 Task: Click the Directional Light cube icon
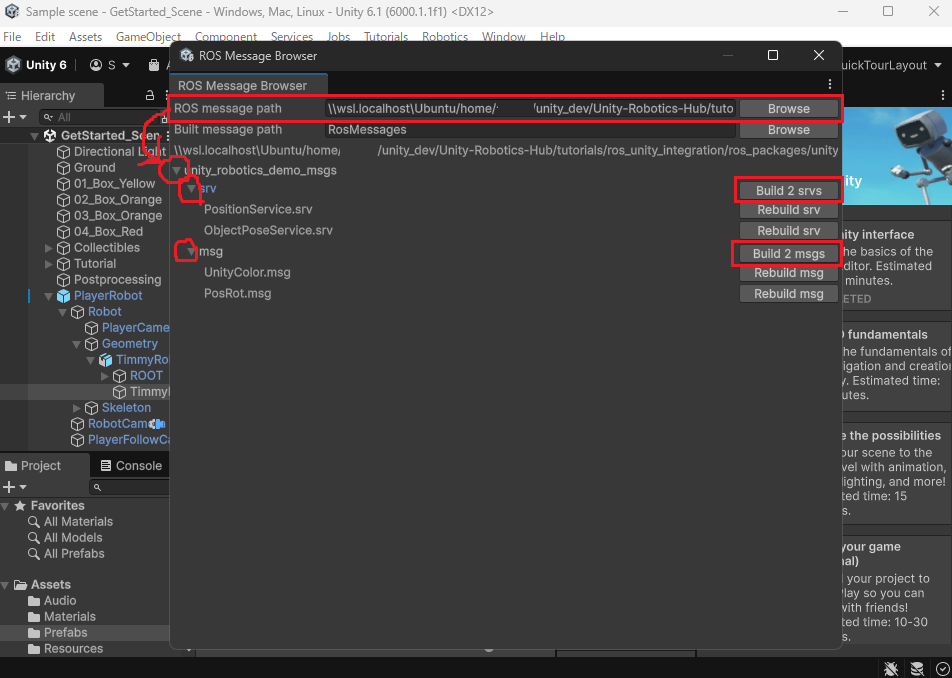63,152
